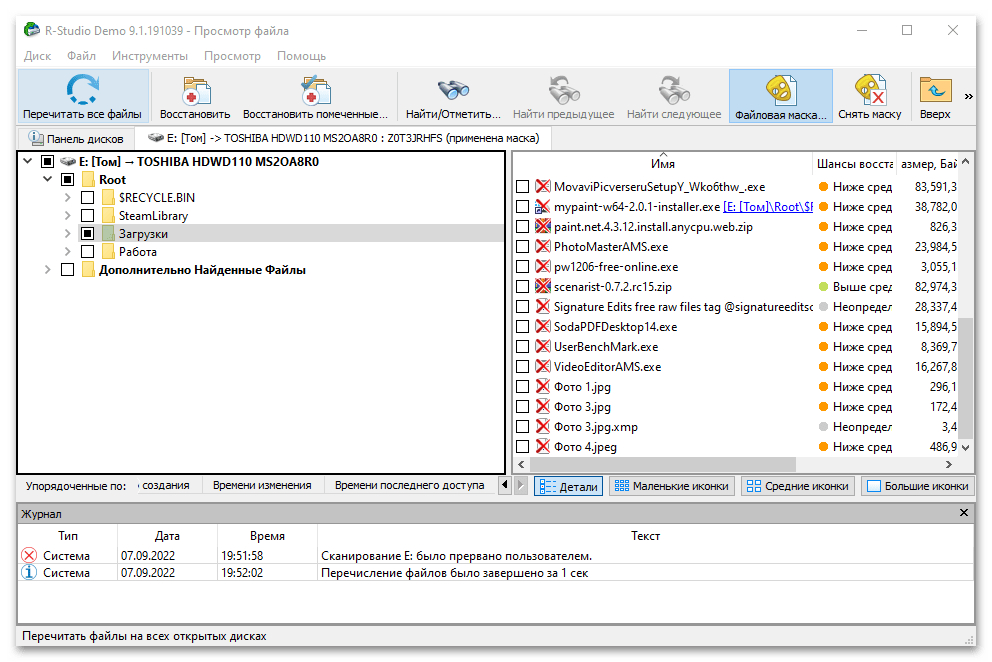The width and height of the screenshot is (992, 662).
Task: Click the Reread all files toolbar icon
Action: pyautogui.click(x=82, y=93)
